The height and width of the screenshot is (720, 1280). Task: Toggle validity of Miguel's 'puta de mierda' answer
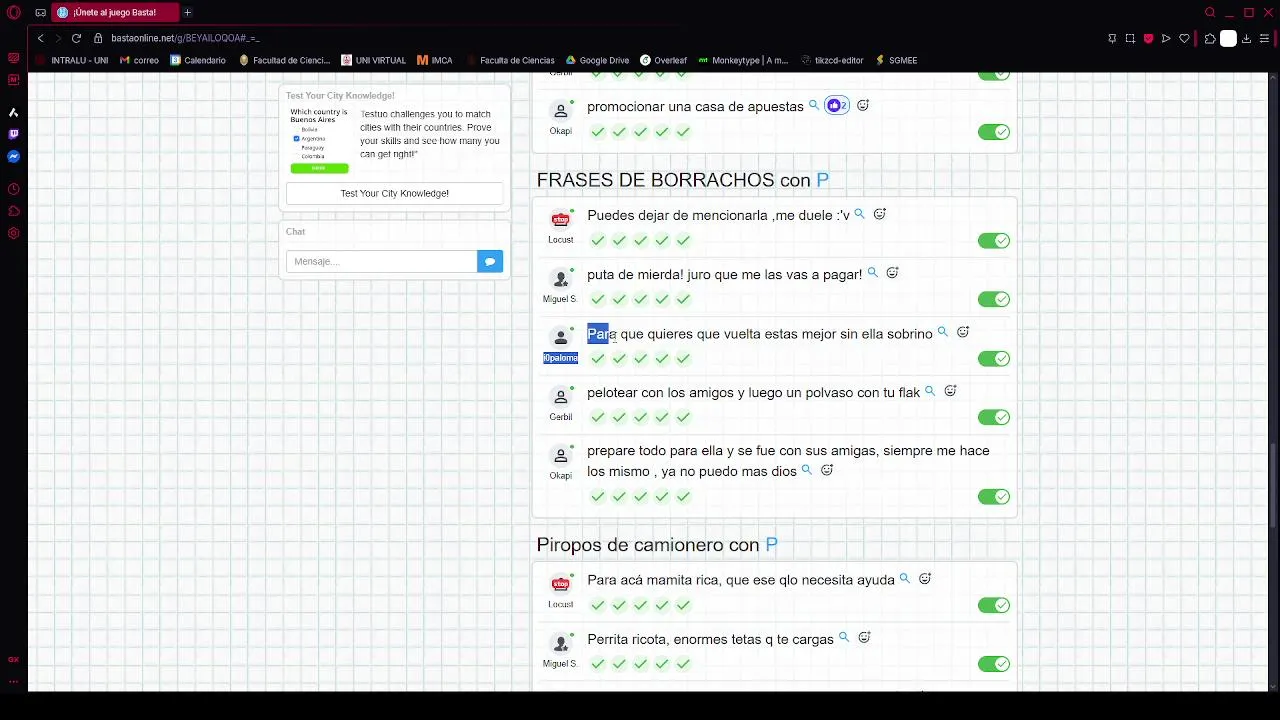[994, 299]
